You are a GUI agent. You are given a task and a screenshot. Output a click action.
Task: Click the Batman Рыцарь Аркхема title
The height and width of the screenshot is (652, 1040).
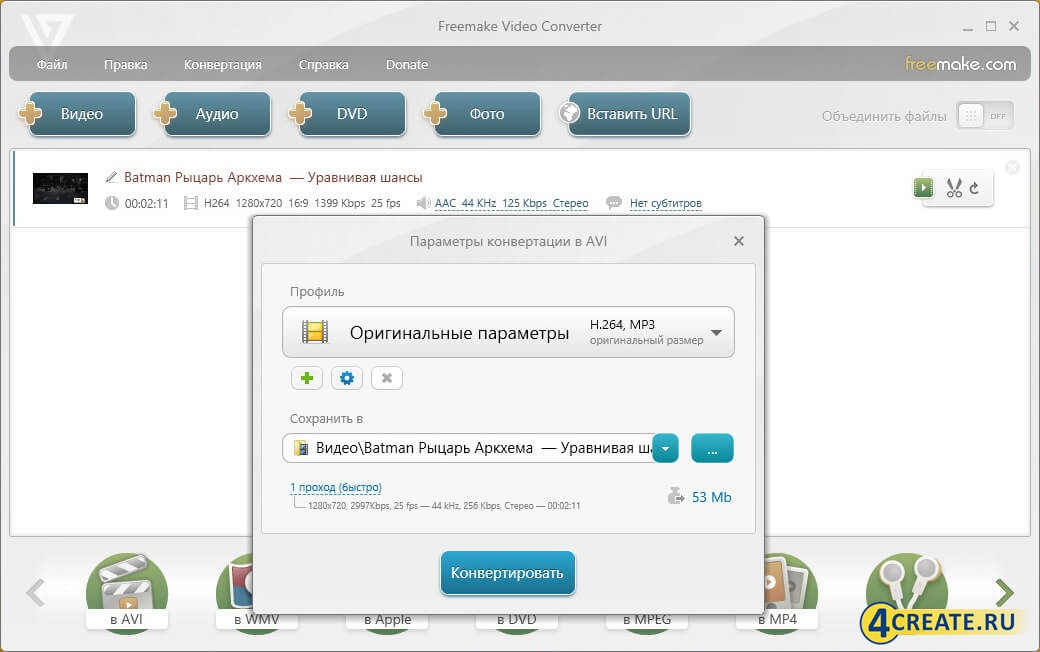click(x=273, y=177)
